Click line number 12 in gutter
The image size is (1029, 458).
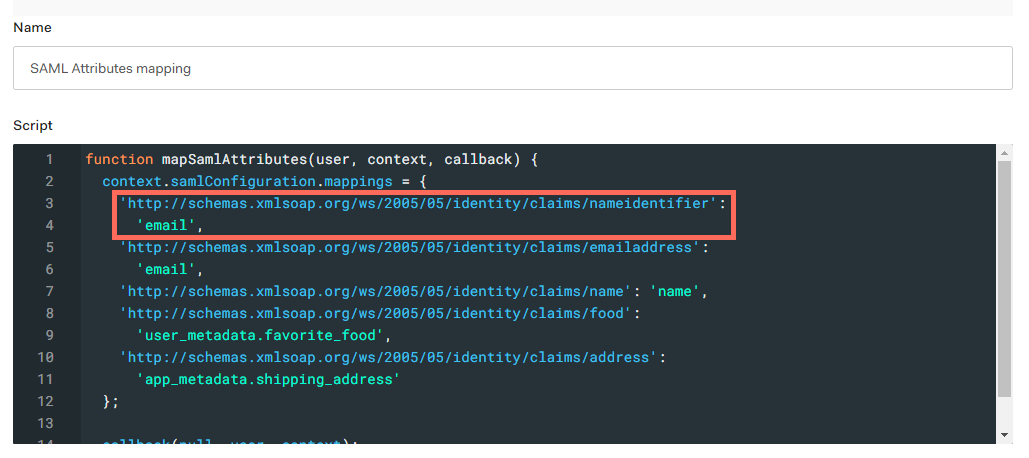(45, 401)
